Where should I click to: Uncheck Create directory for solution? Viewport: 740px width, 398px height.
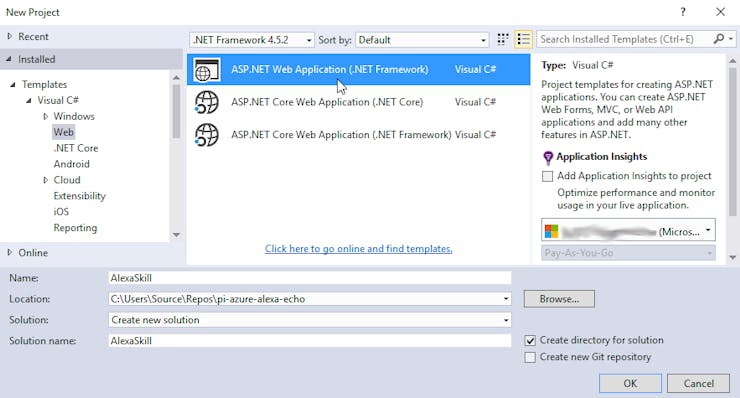(530, 340)
